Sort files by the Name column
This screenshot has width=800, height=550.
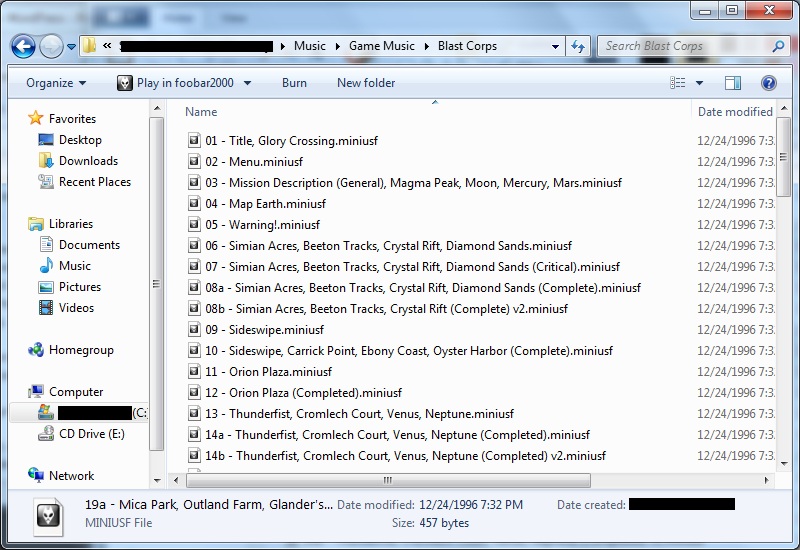point(201,112)
